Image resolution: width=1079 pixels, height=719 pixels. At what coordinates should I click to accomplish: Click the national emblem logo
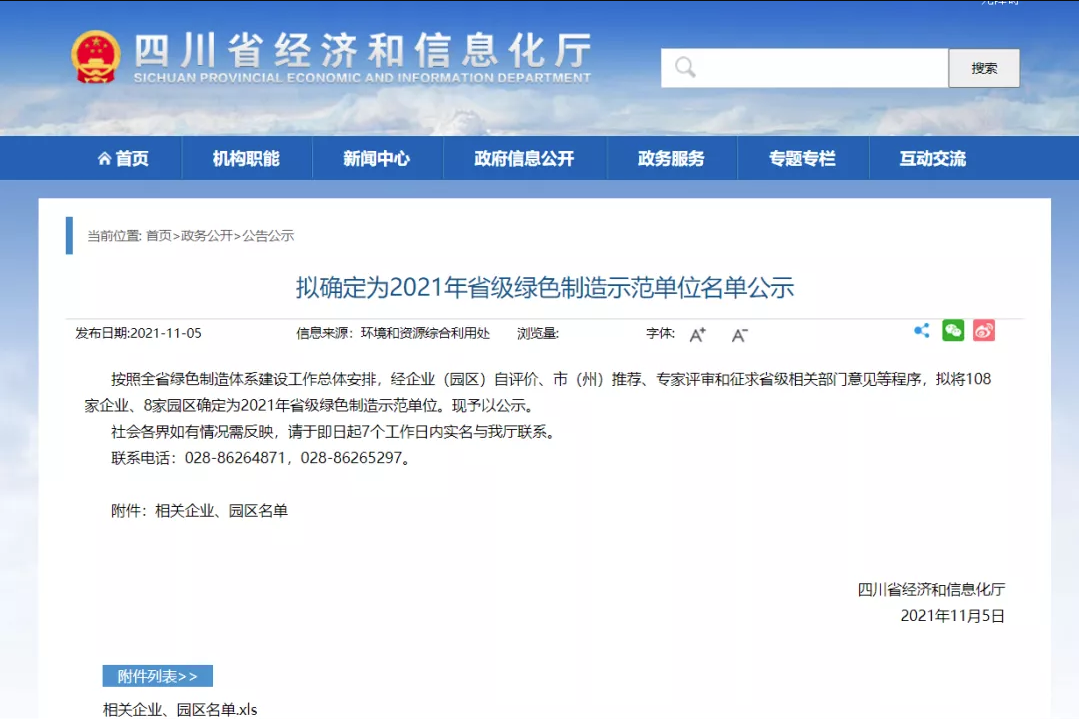click(x=95, y=57)
